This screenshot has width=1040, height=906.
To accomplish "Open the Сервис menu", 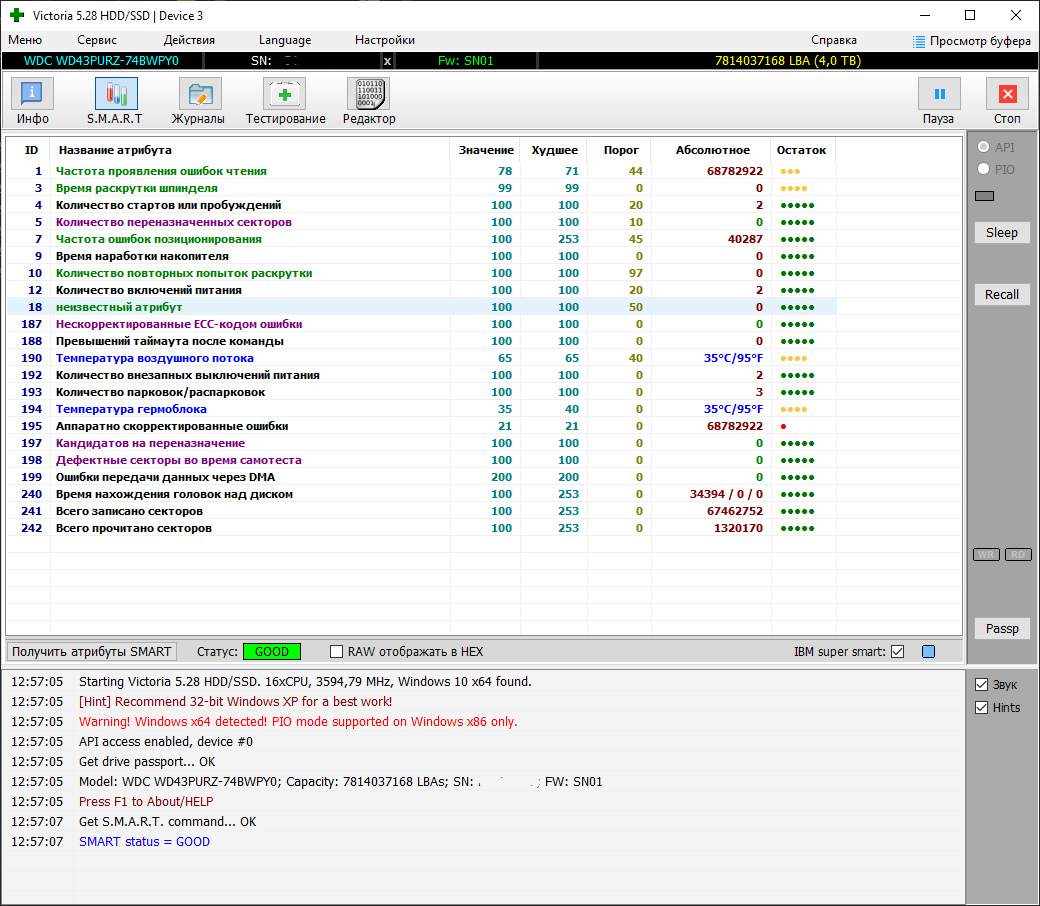I will tap(97, 40).
